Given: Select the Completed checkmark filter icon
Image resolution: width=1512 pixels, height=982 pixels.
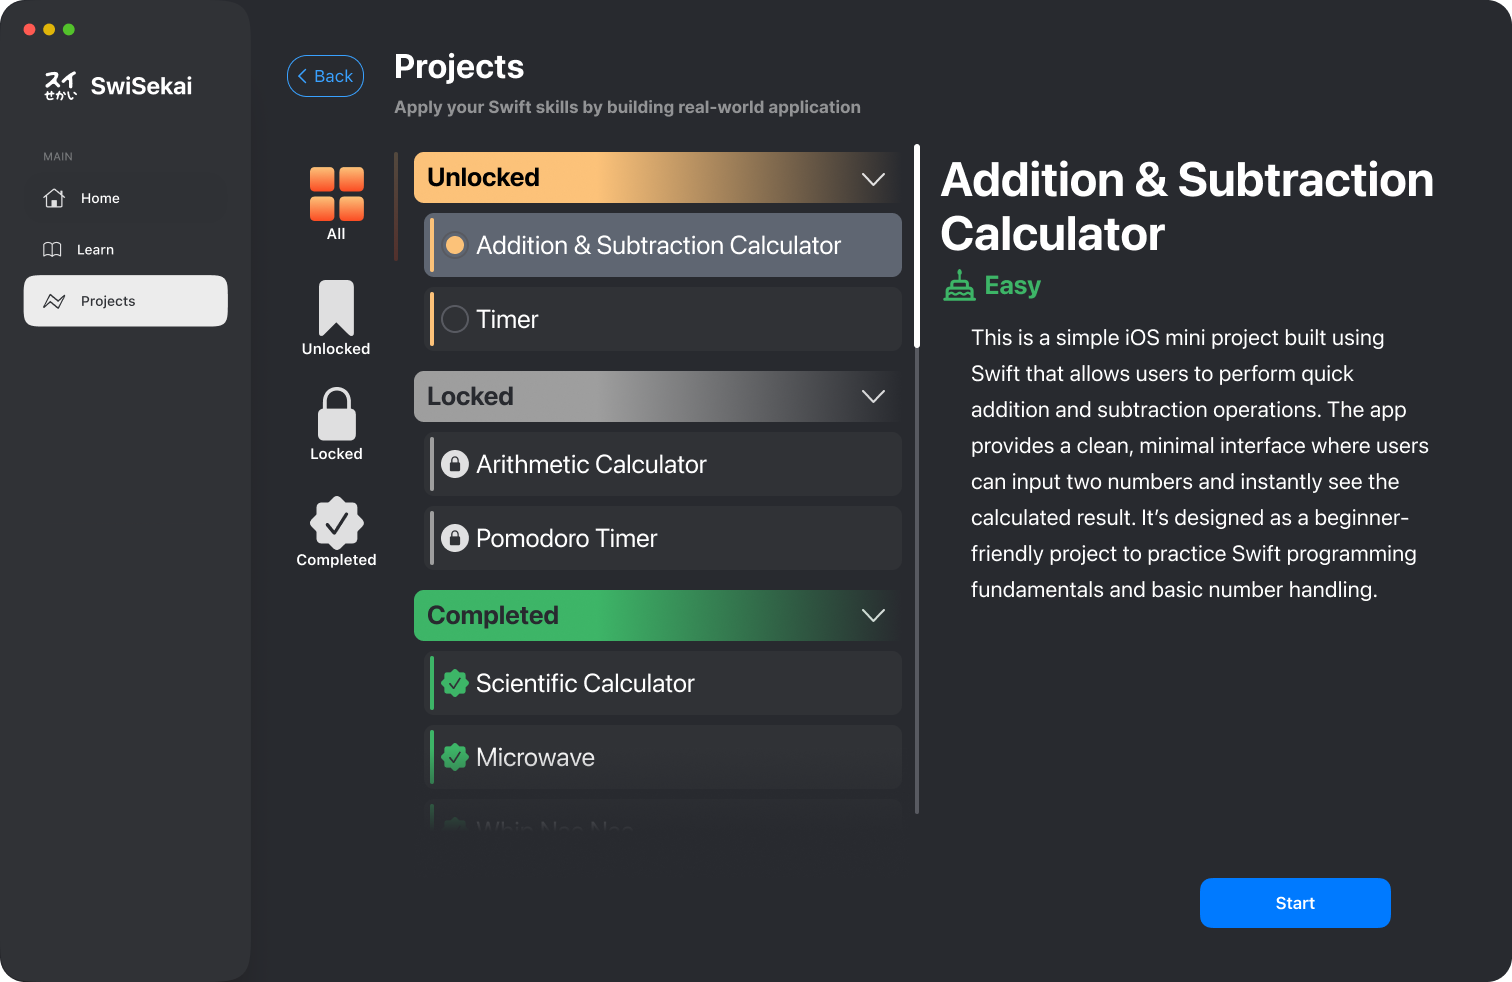Looking at the screenshot, I should (336, 523).
